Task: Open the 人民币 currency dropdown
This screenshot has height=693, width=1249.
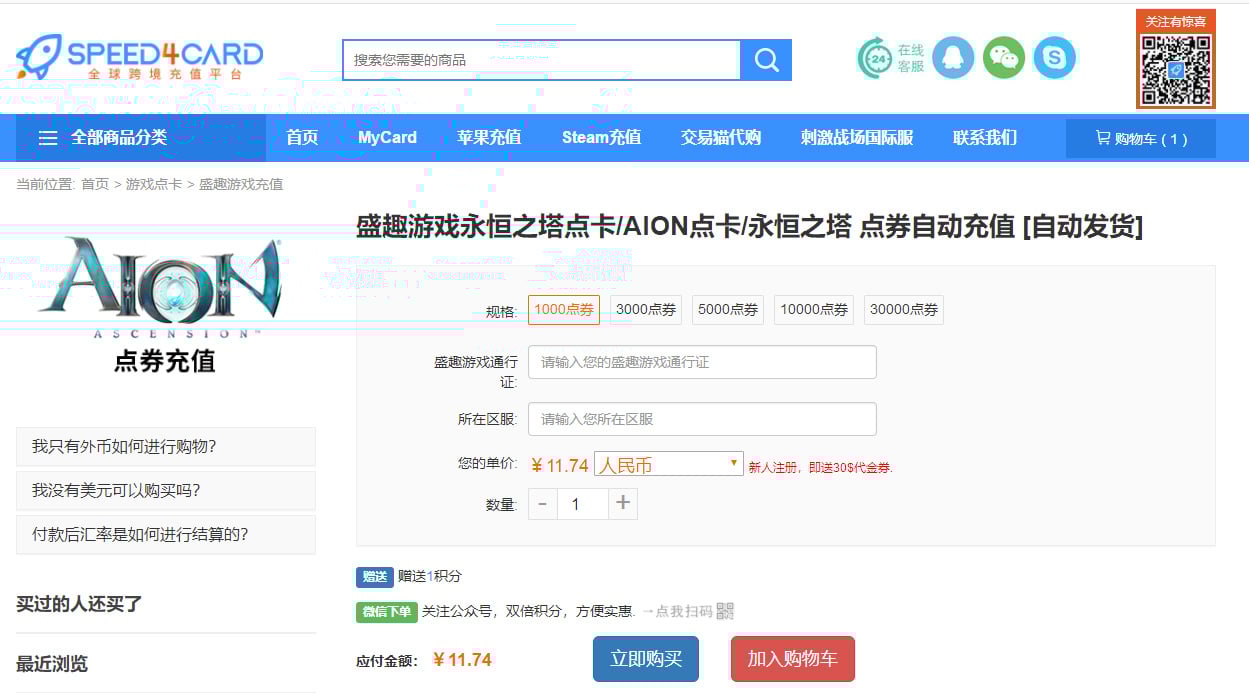Action: click(x=668, y=465)
